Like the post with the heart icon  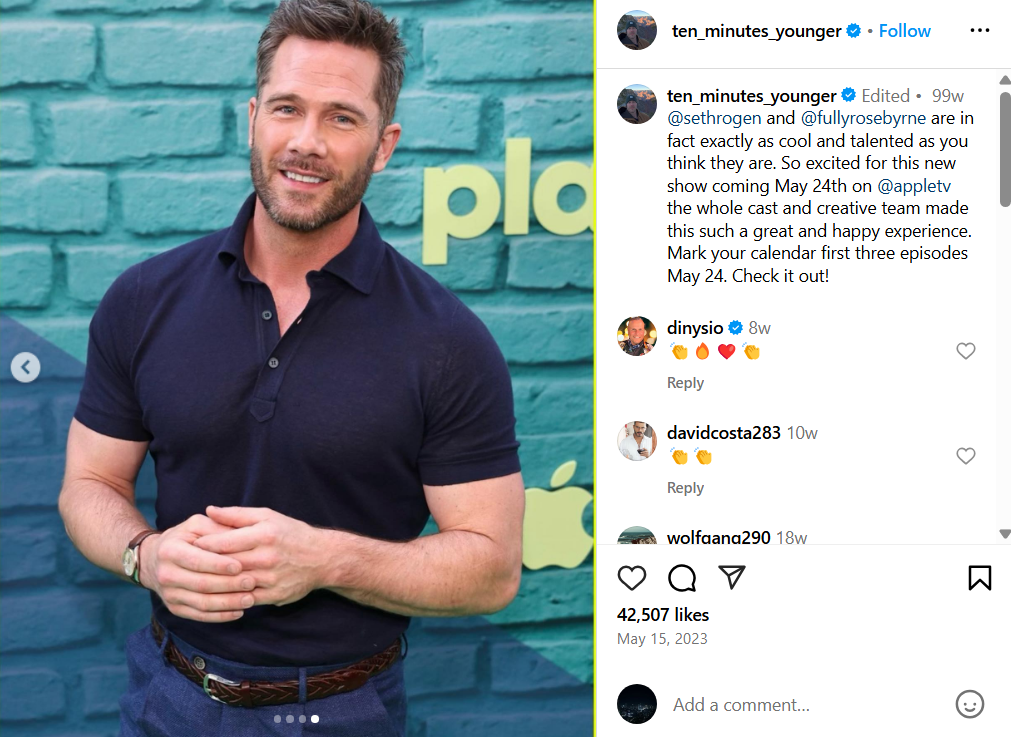click(x=631, y=578)
